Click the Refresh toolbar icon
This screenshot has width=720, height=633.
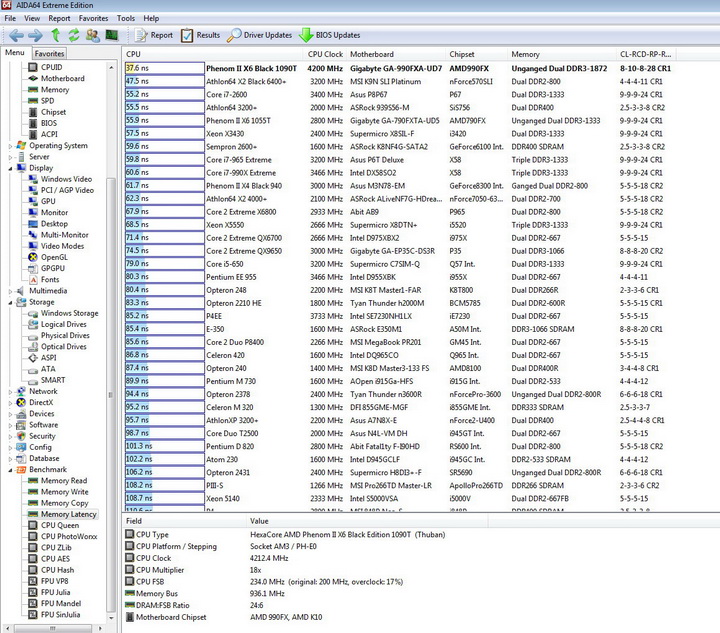tap(73, 35)
